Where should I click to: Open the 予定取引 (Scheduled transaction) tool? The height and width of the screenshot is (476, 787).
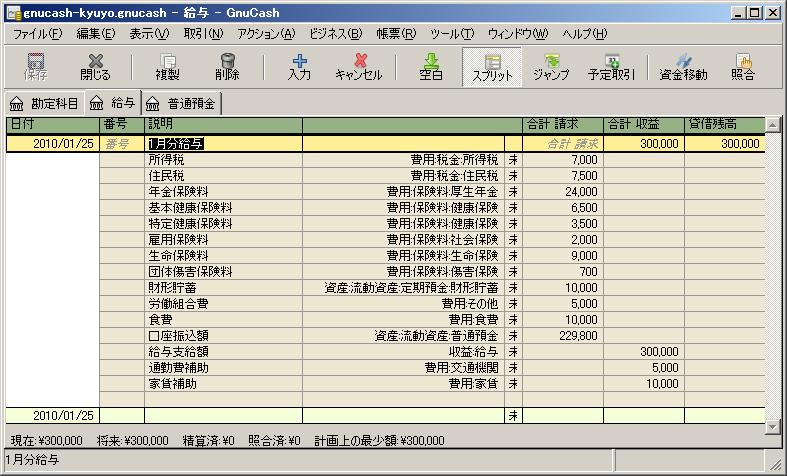click(x=611, y=66)
